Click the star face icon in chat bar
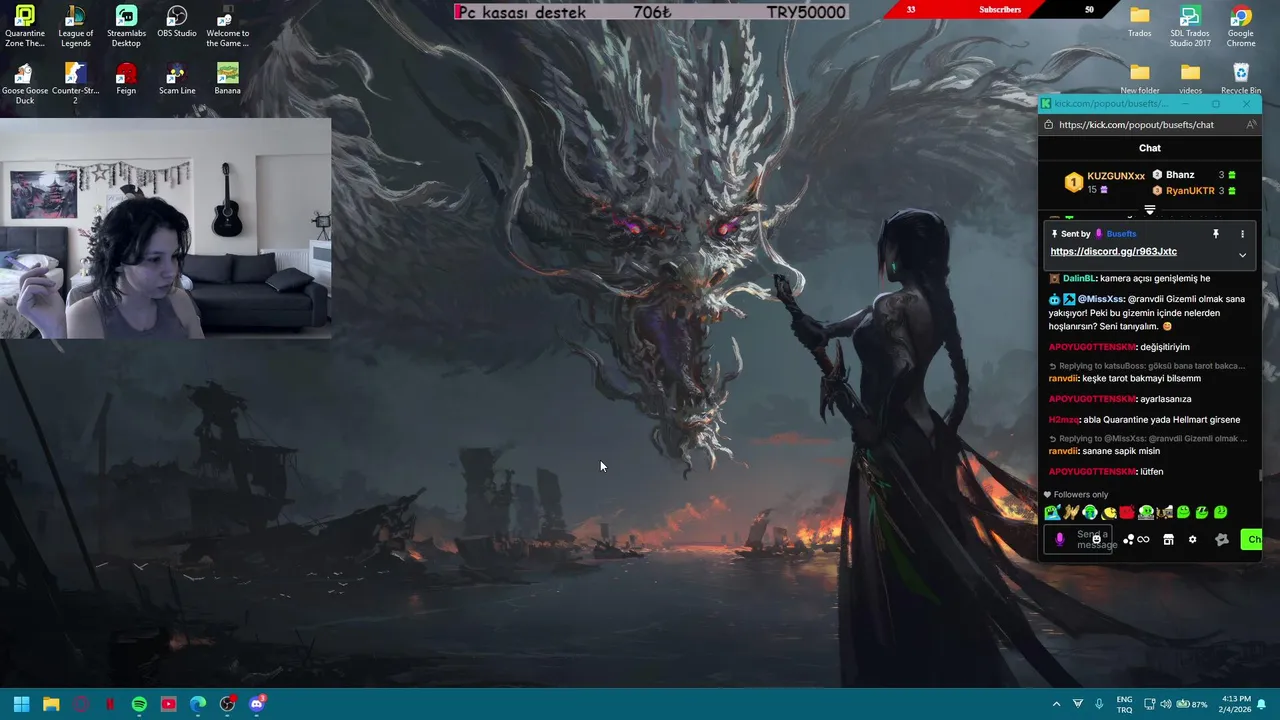Viewport: 1280px width, 720px height. tap(1222, 539)
